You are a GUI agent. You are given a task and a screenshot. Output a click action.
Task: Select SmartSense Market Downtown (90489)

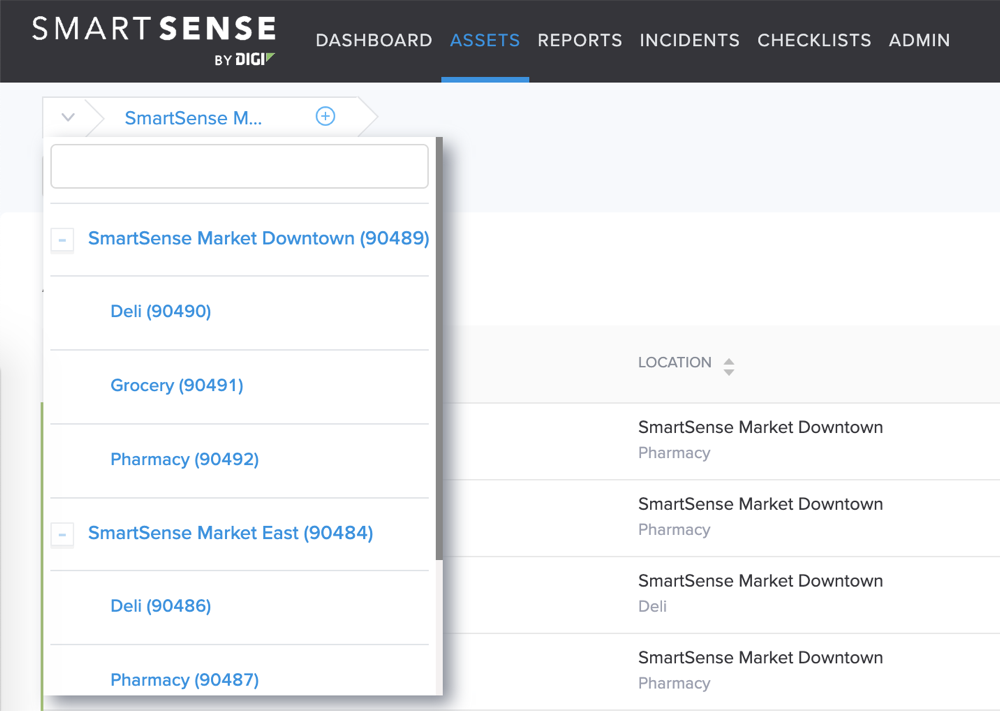258,238
